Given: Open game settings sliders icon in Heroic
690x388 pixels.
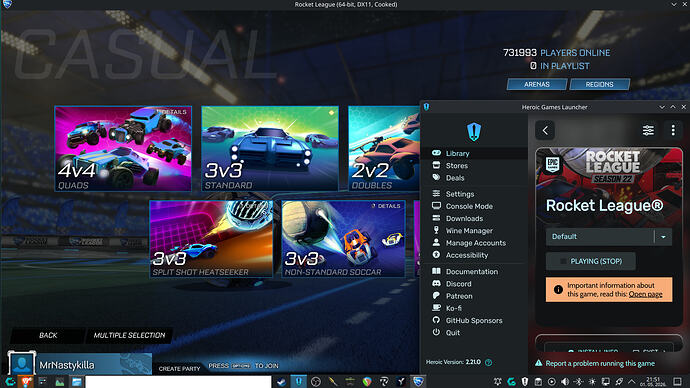Looking at the screenshot, I should 648,130.
